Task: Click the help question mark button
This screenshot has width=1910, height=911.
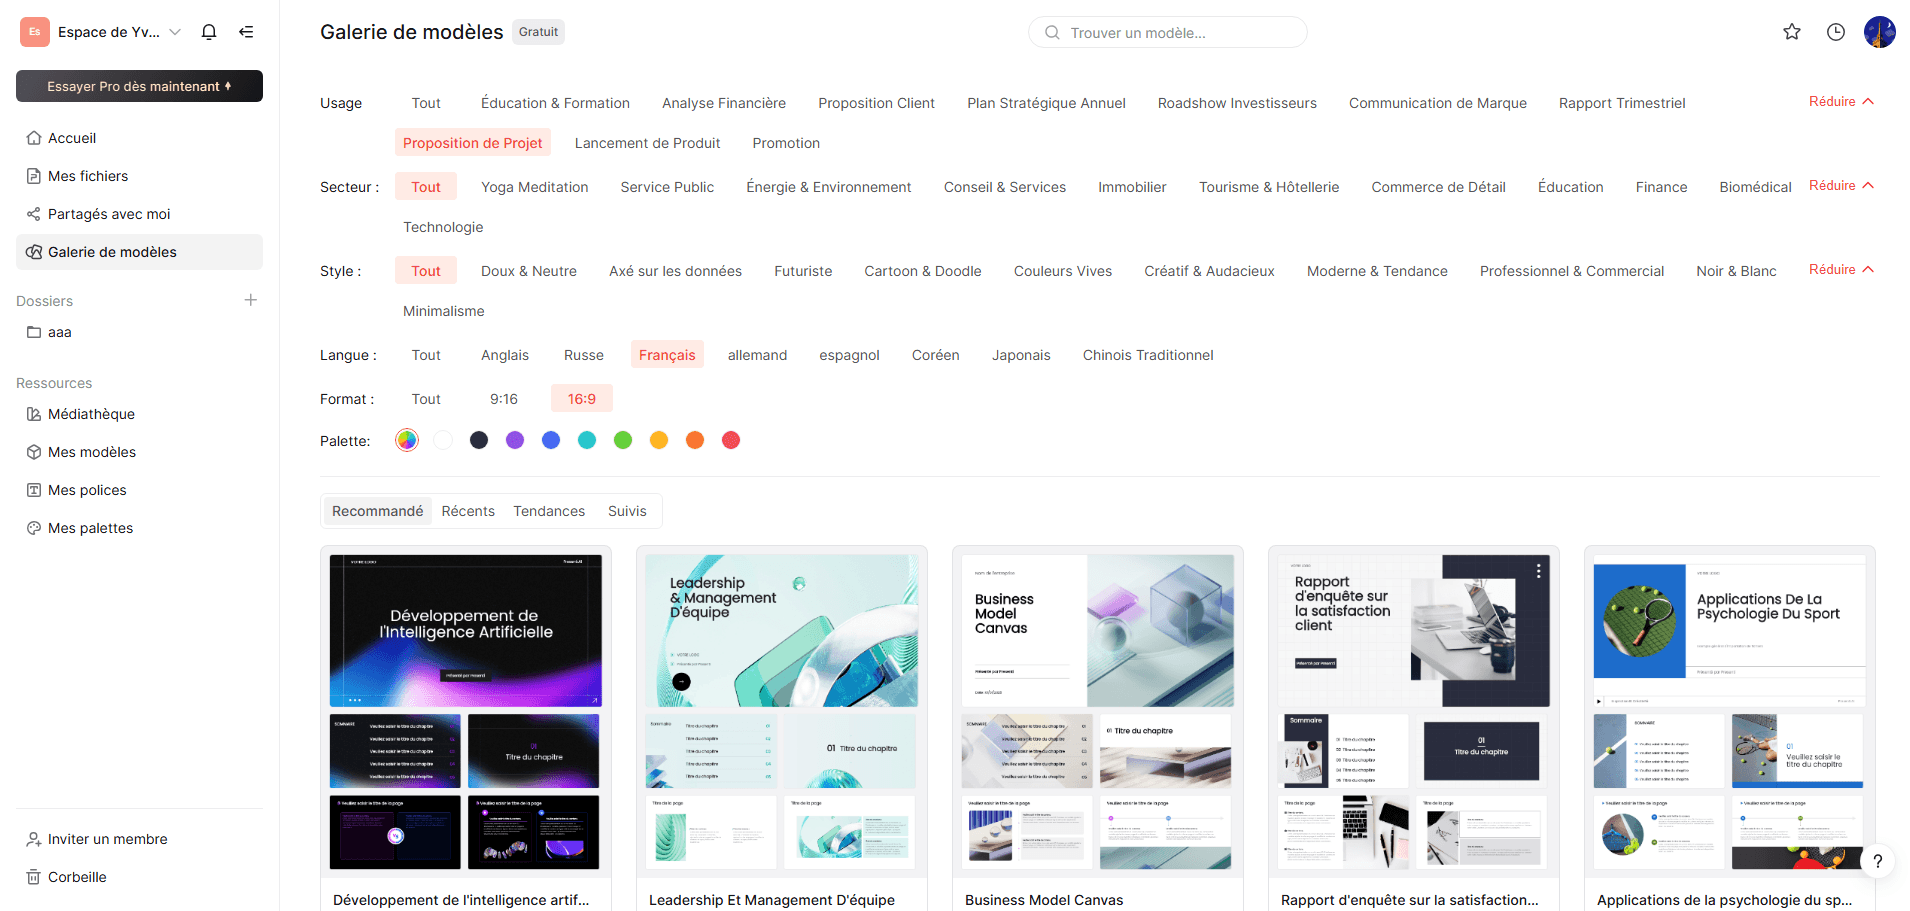Action: tap(1878, 861)
